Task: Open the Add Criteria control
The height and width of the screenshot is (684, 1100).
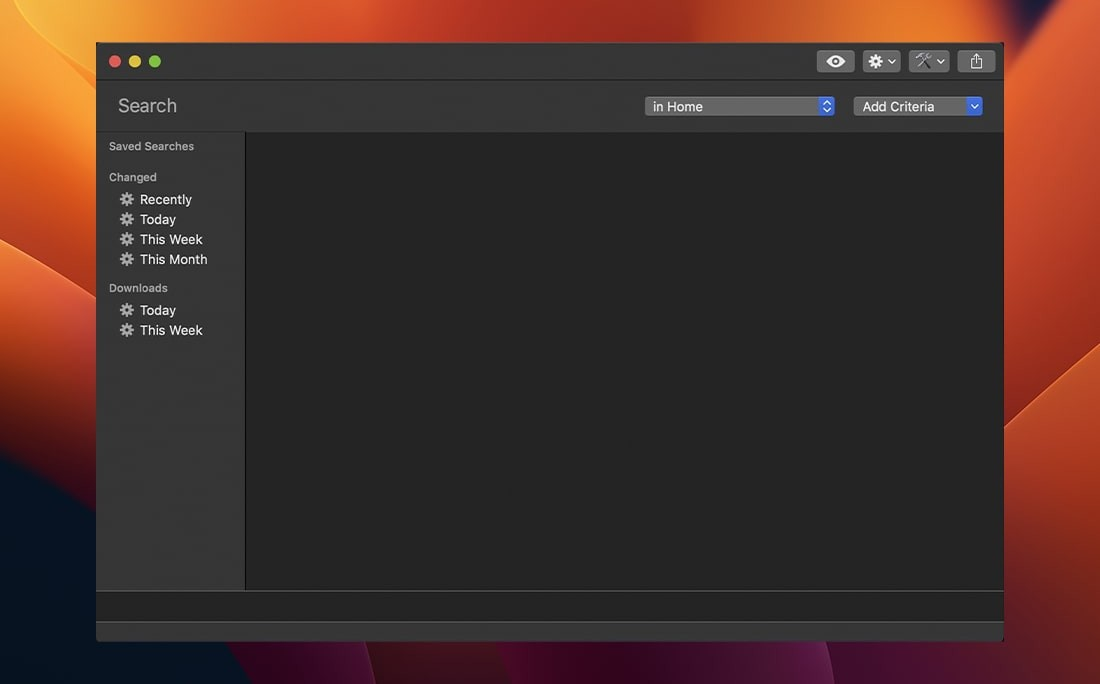Action: point(917,106)
